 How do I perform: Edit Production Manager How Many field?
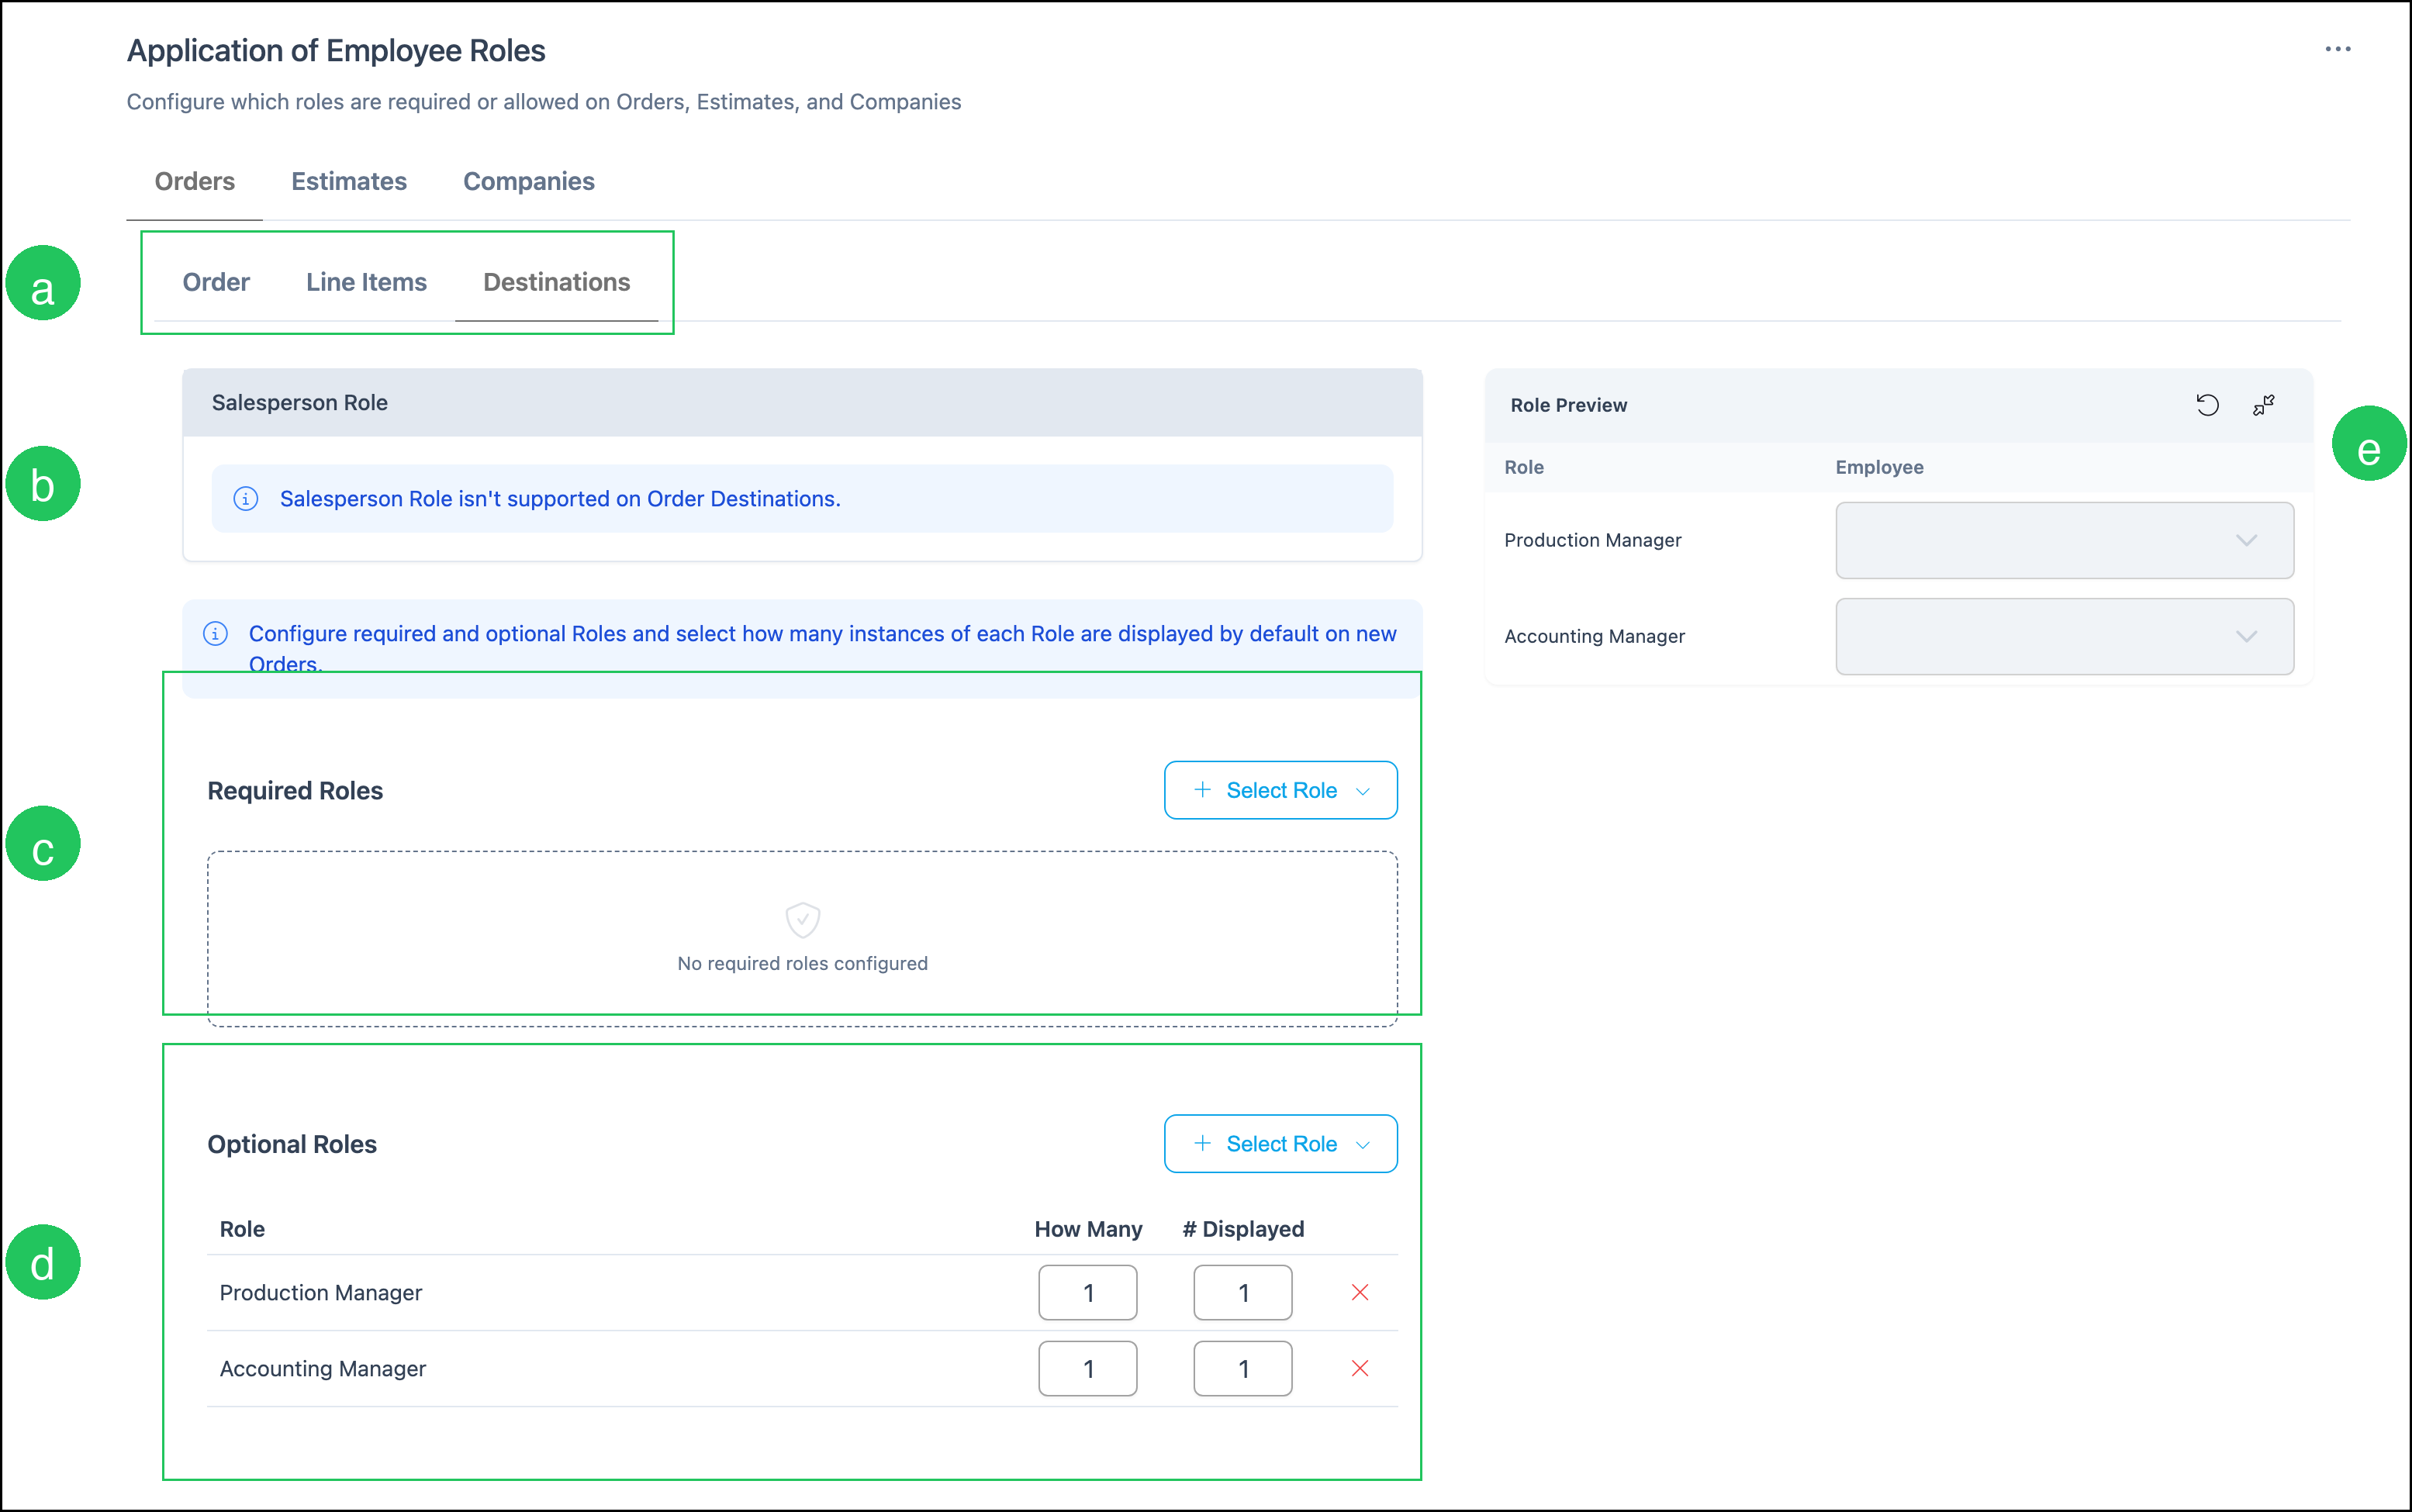(x=1087, y=1293)
